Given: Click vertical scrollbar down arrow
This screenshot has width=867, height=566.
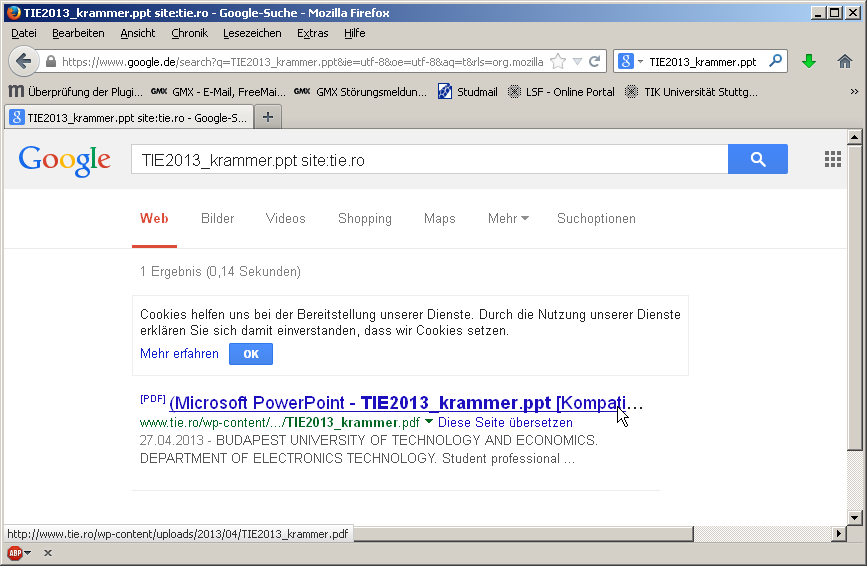Looking at the screenshot, I should (854, 518).
